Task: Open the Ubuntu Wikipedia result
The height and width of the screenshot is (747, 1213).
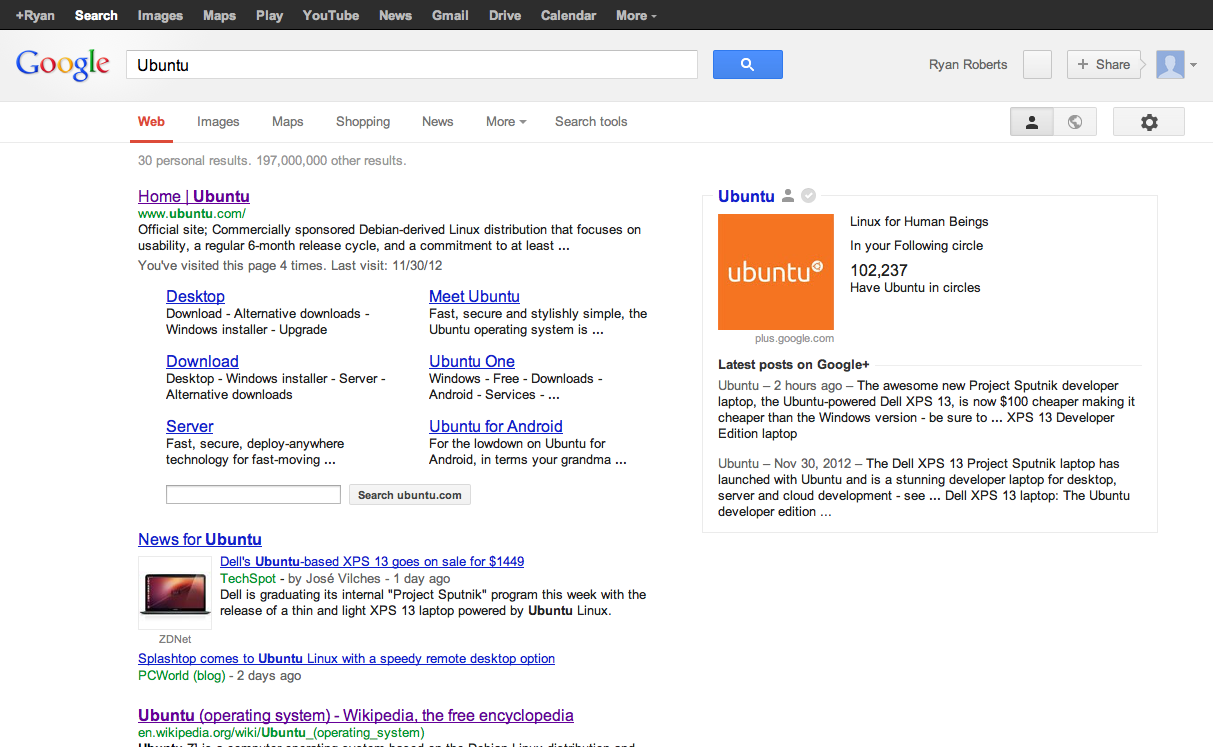Action: click(x=356, y=715)
